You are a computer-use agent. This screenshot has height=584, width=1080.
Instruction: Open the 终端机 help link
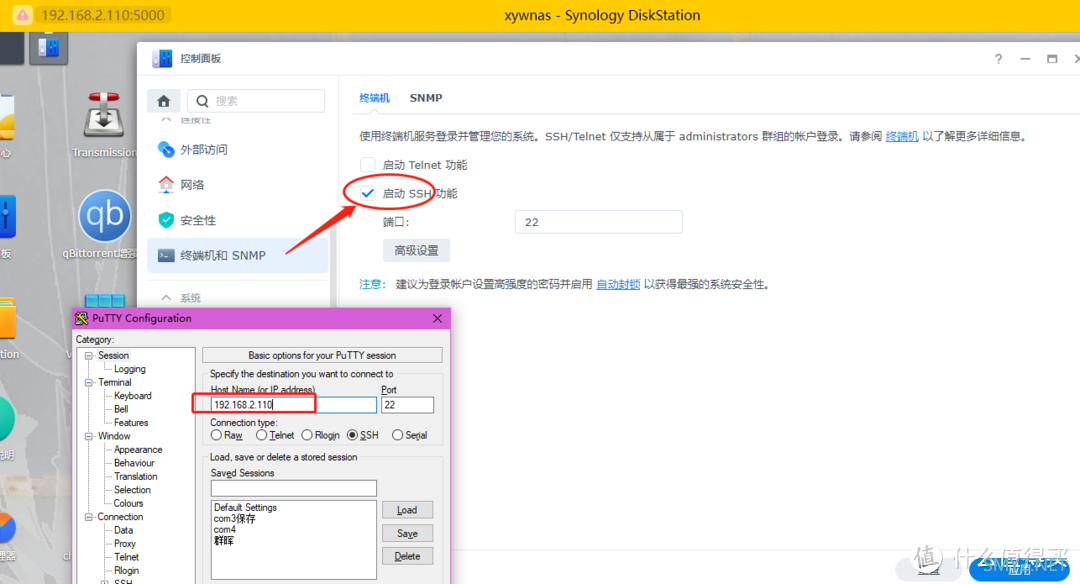point(902,136)
